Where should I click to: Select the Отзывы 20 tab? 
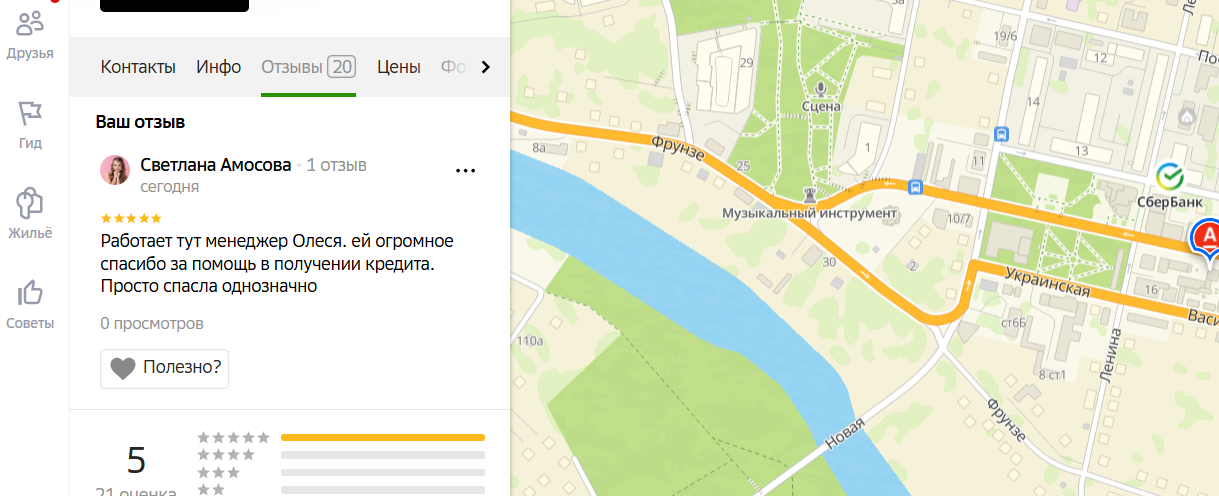tap(308, 67)
